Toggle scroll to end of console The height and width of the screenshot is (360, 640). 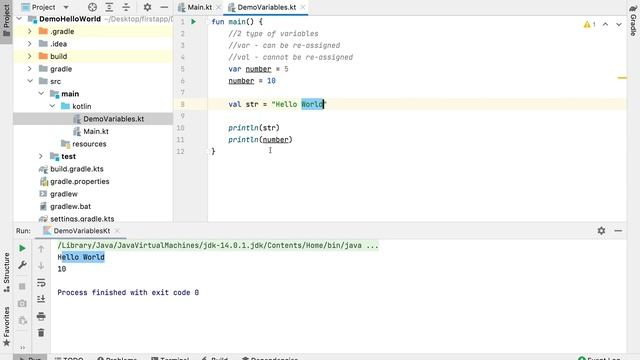[x=41, y=299]
